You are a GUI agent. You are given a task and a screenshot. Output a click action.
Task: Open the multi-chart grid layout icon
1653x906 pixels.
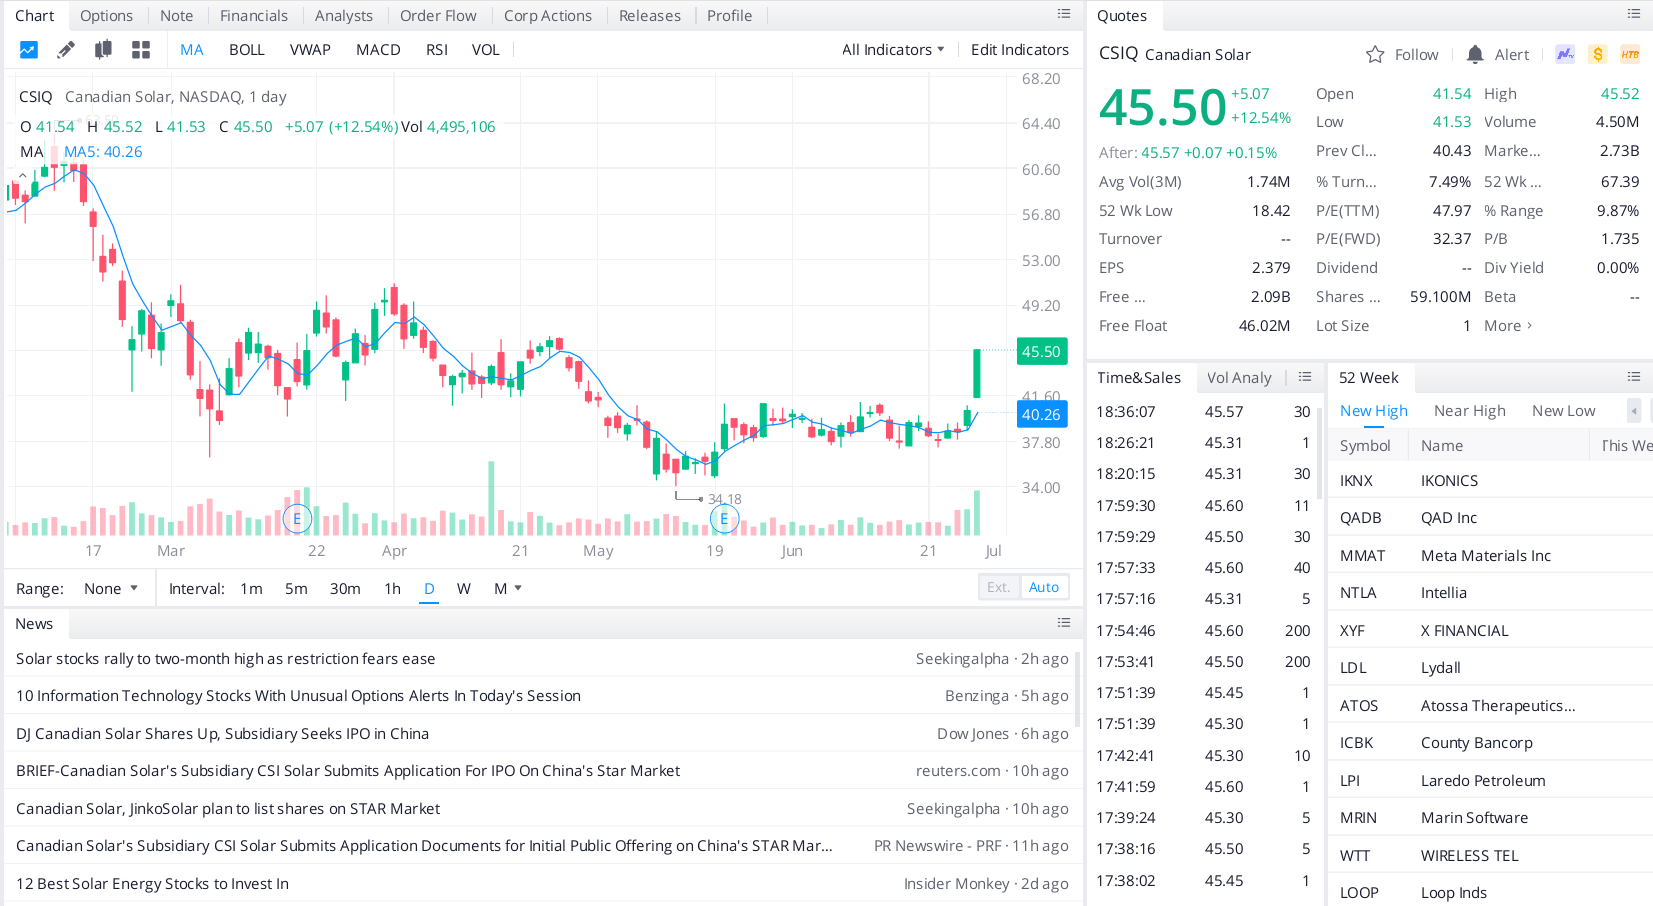point(141,49)
